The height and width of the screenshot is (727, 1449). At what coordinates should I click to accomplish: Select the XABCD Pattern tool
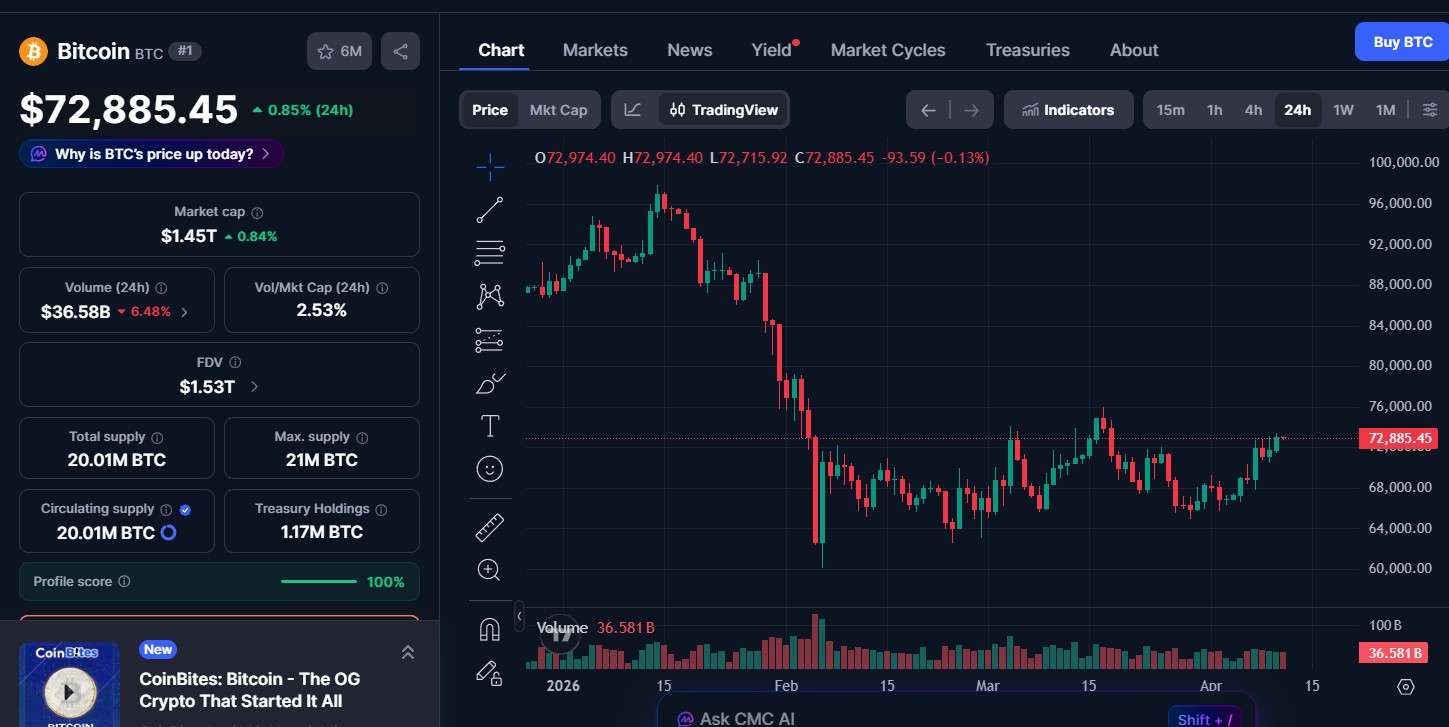(489, 296)
